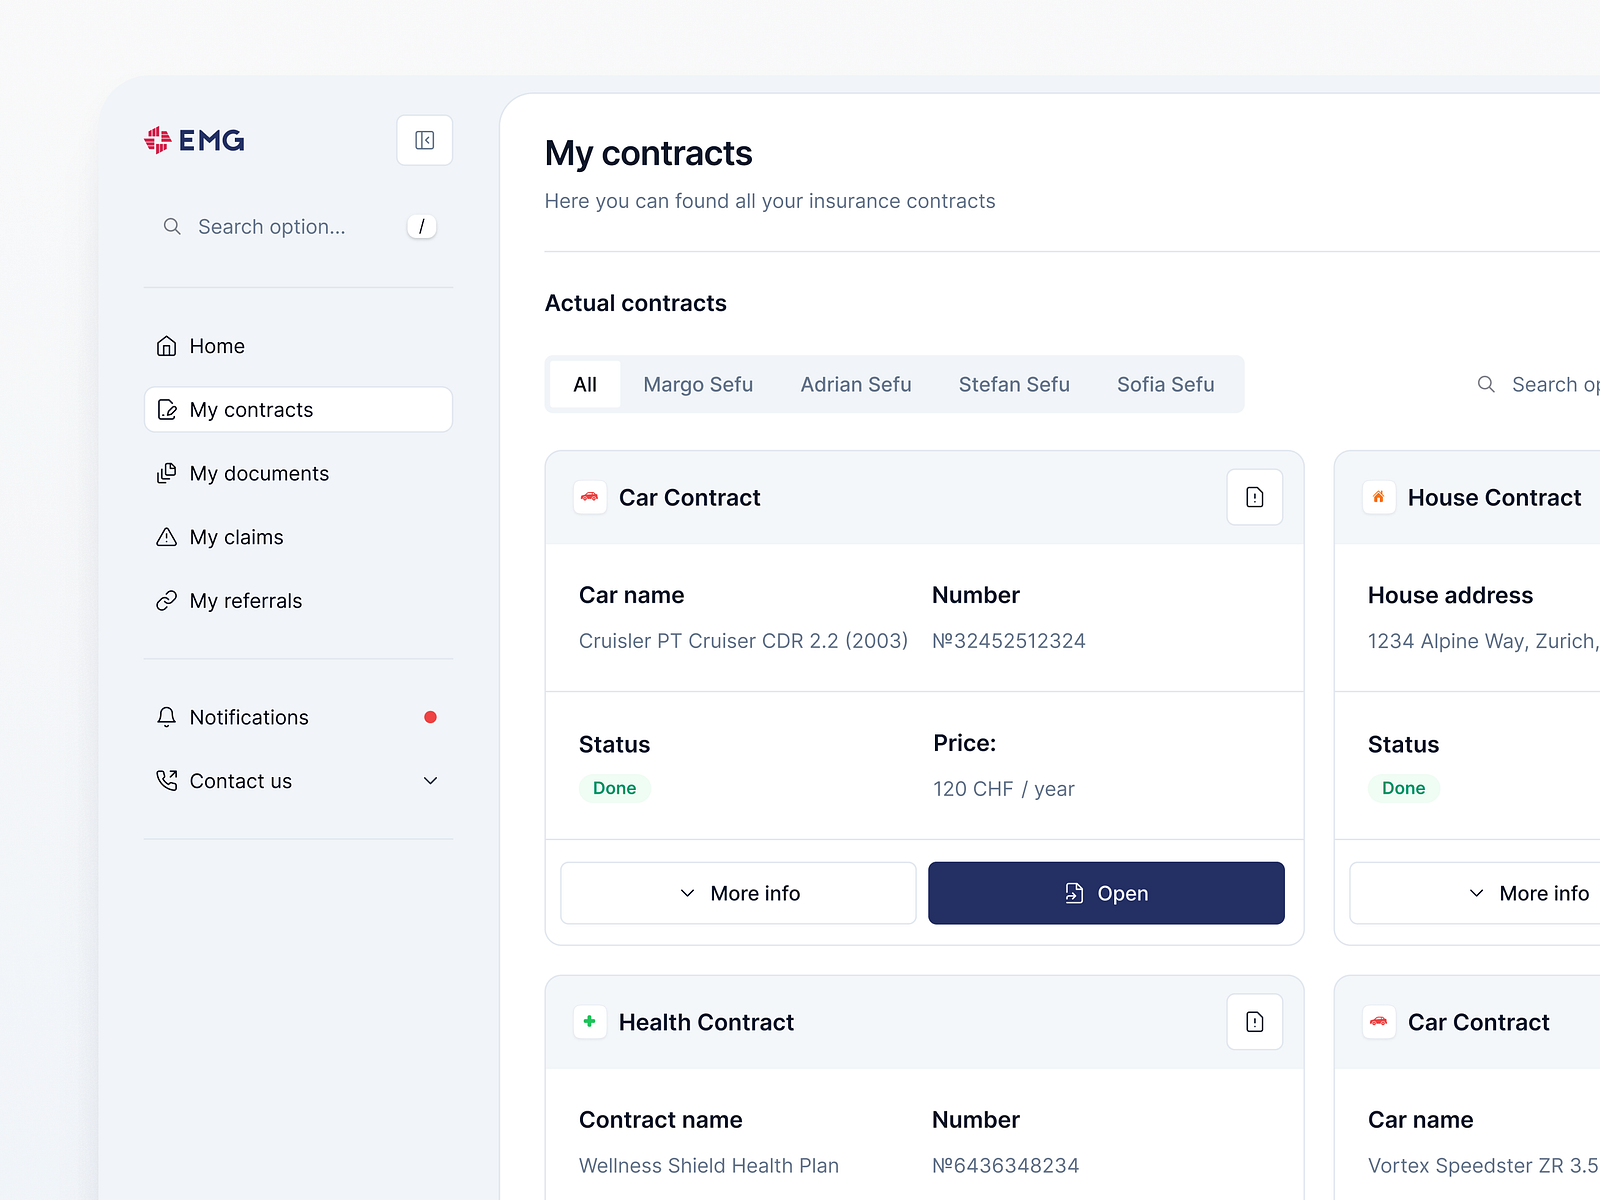The width and height of the screenshot is (1600, 1200).
Task: Click the My documents icon
Action: click(x=167, y=473)
